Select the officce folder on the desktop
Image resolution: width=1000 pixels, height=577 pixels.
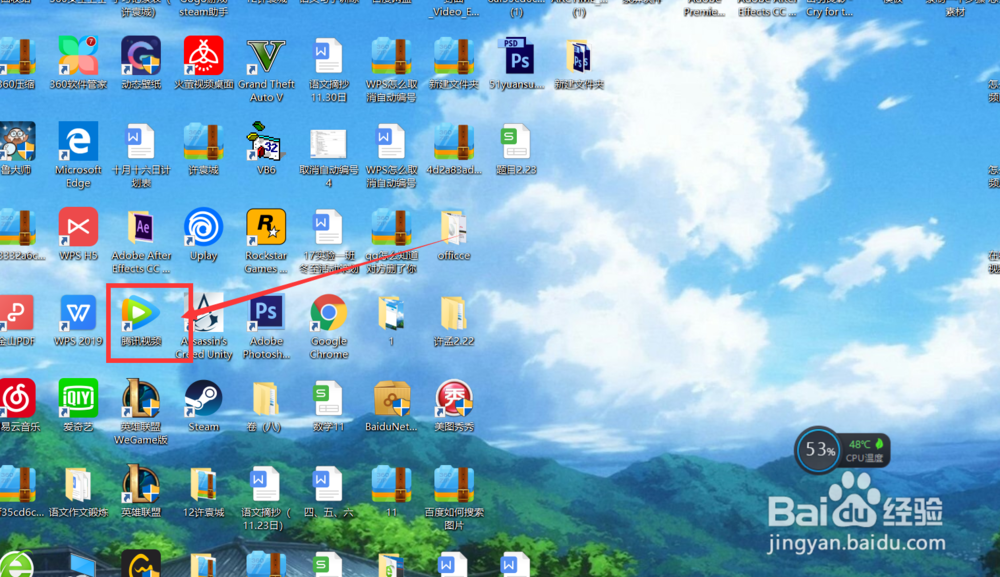click(x=453, y=227)
